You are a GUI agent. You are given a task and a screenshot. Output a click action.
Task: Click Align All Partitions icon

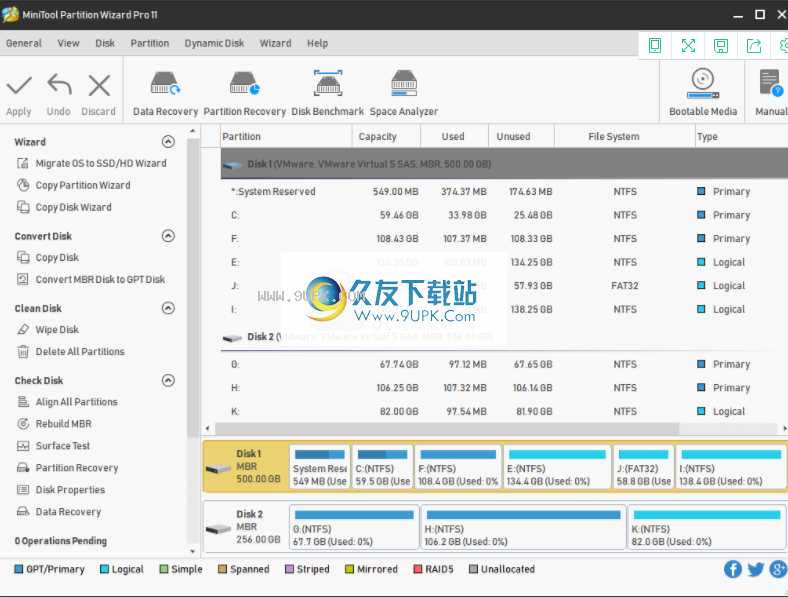click(x=23, y=402)
